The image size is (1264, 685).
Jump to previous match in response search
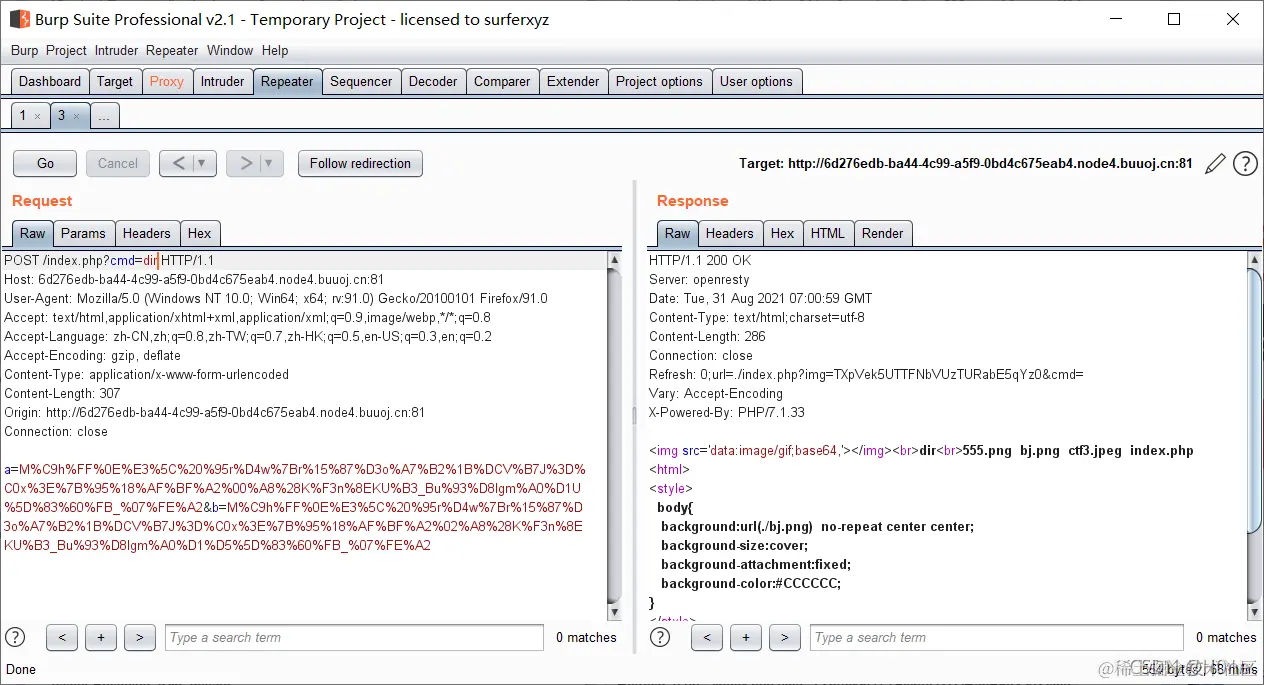click(x=707, y=637)
